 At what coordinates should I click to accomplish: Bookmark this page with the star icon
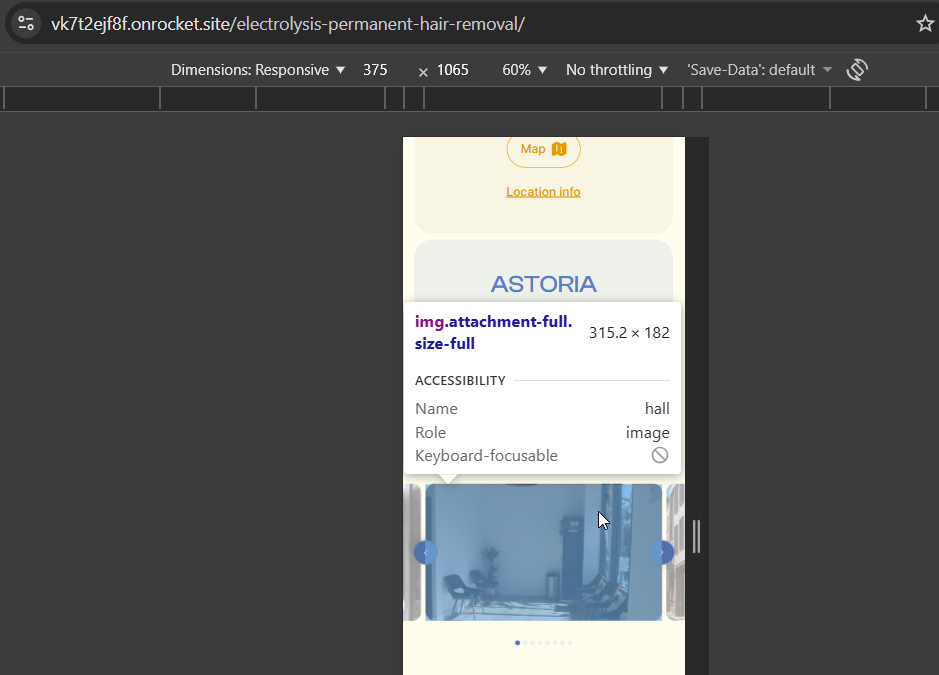[925, 24]
